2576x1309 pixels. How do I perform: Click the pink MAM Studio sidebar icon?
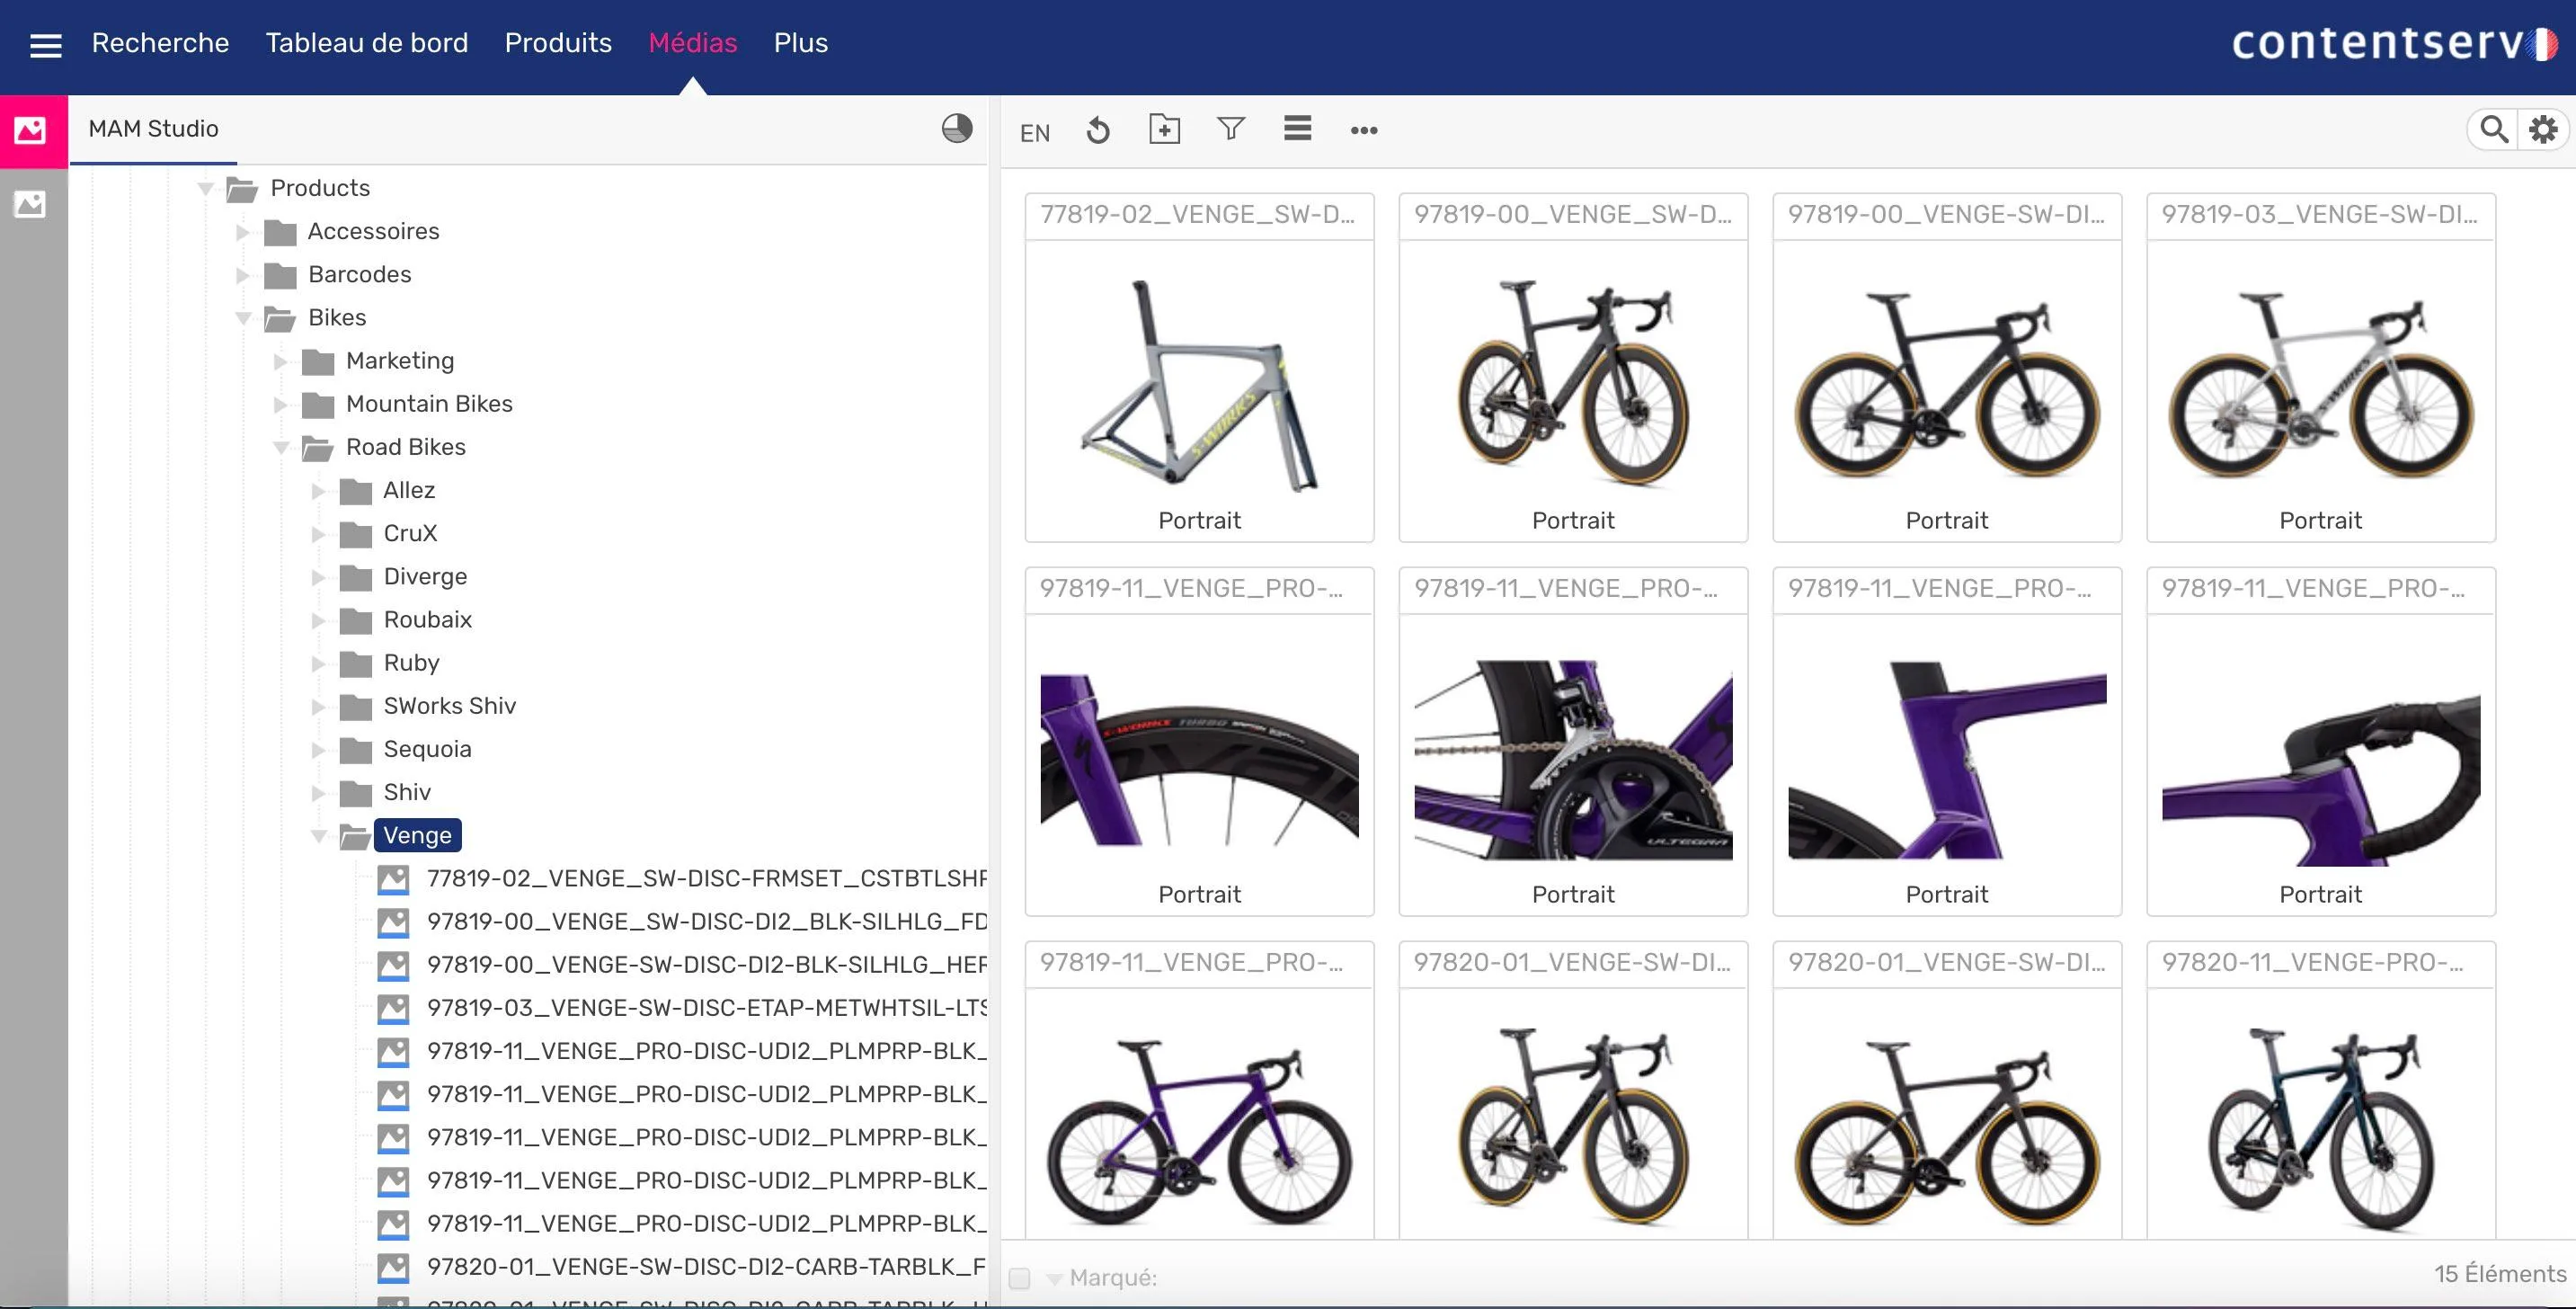31,130
